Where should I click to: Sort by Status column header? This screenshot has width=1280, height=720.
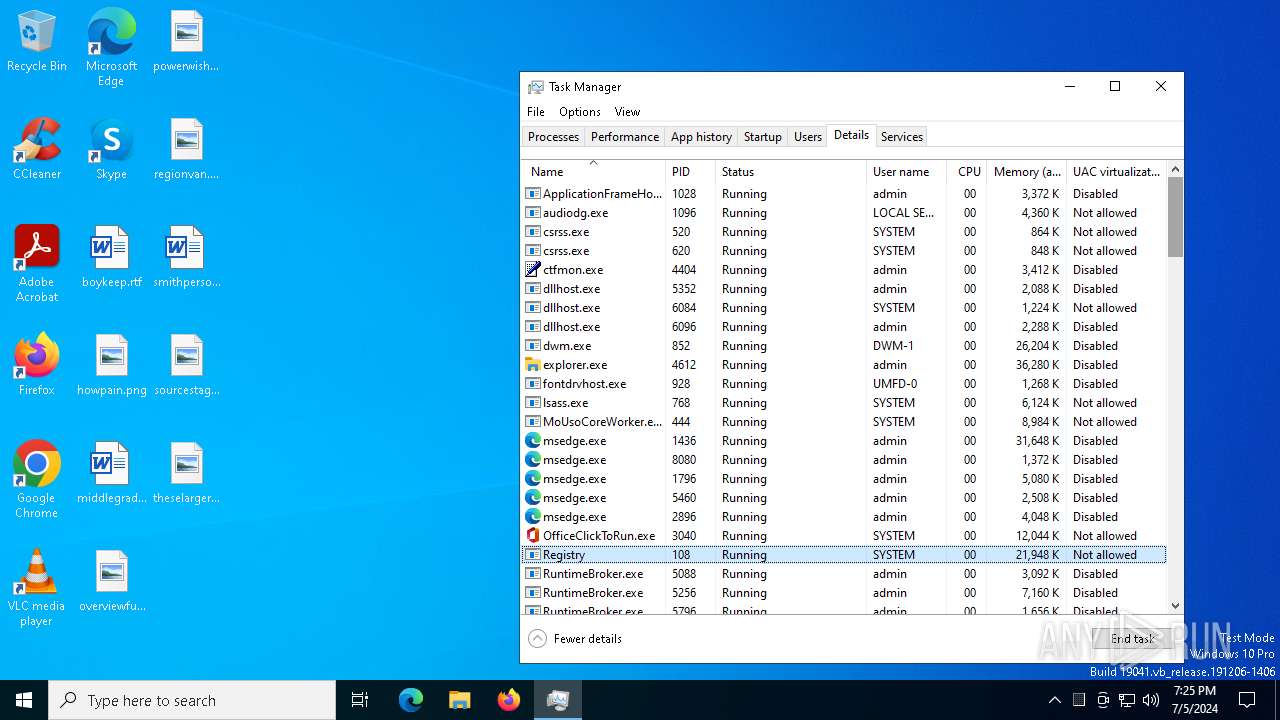(791, 171)
